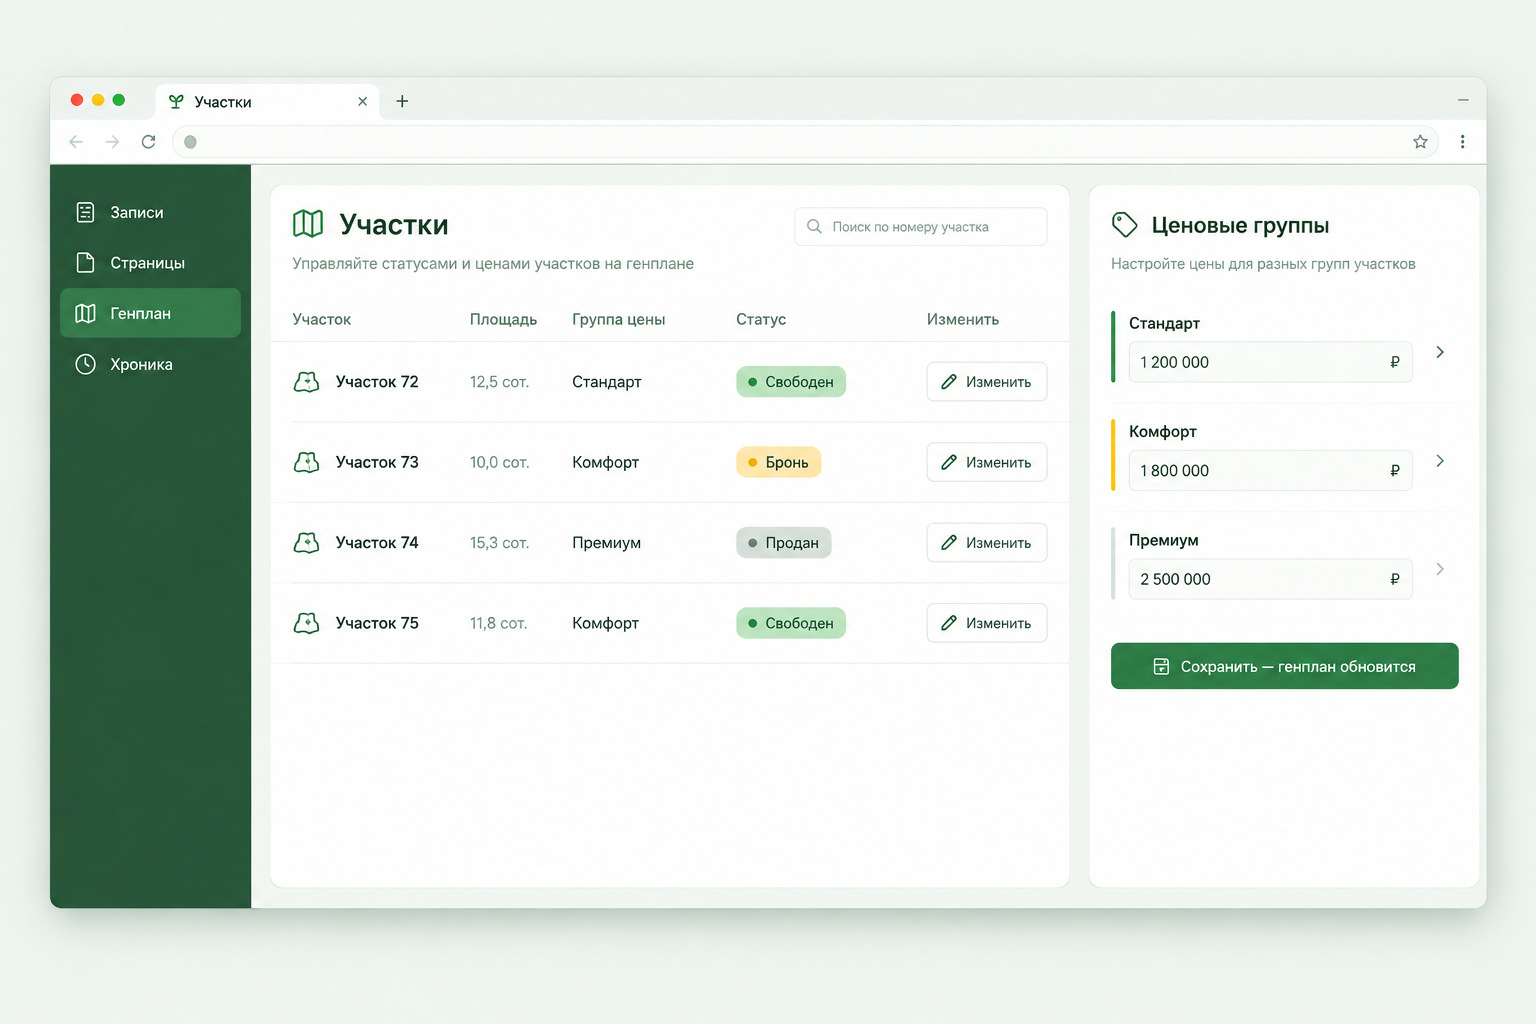Click the Статус column header
Viewport: 1536px width, 1024px height.
(761, 319)
